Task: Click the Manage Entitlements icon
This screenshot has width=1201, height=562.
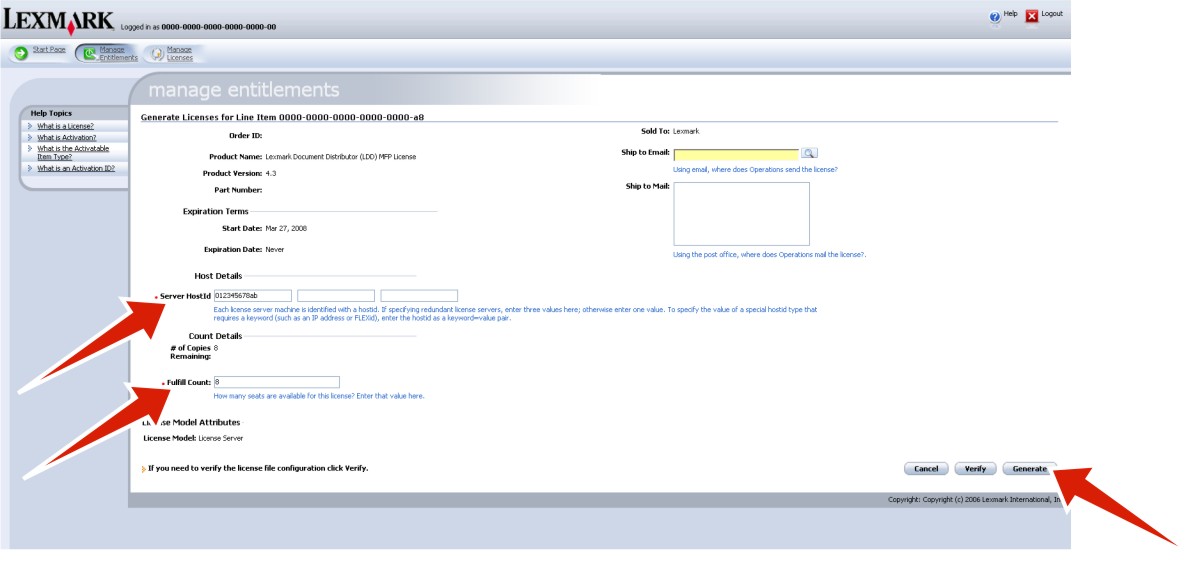Action: [x=90, y=53]
